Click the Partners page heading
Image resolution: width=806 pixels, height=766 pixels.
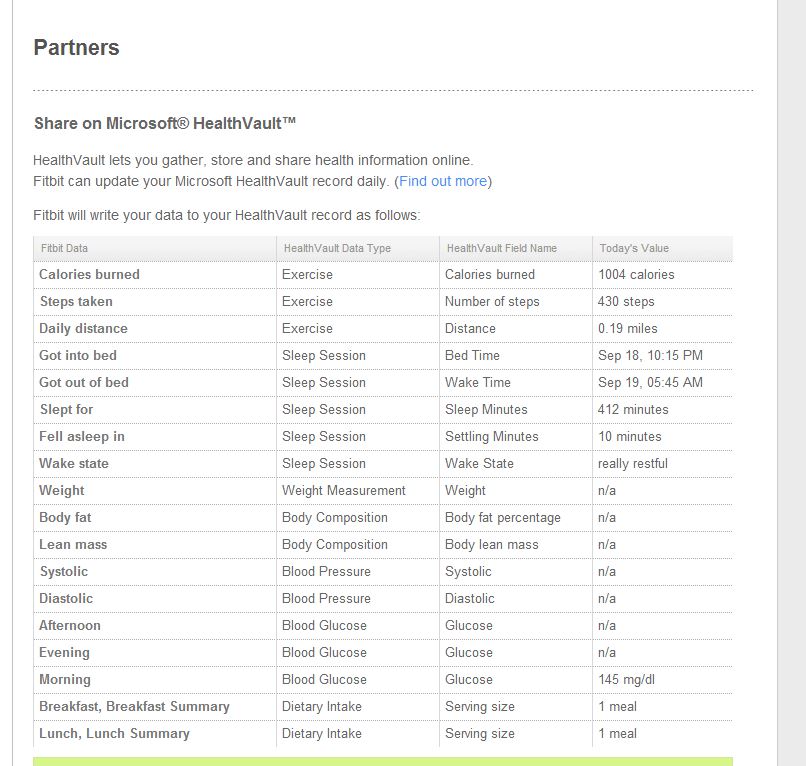76,48
